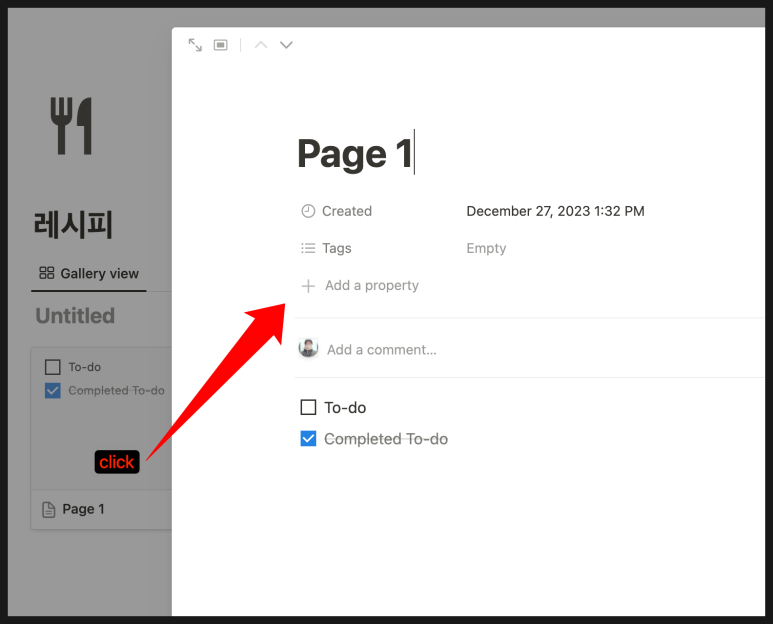Go to next page chevron
This screenshot has width=773, height=624.
tap(286, 45)
